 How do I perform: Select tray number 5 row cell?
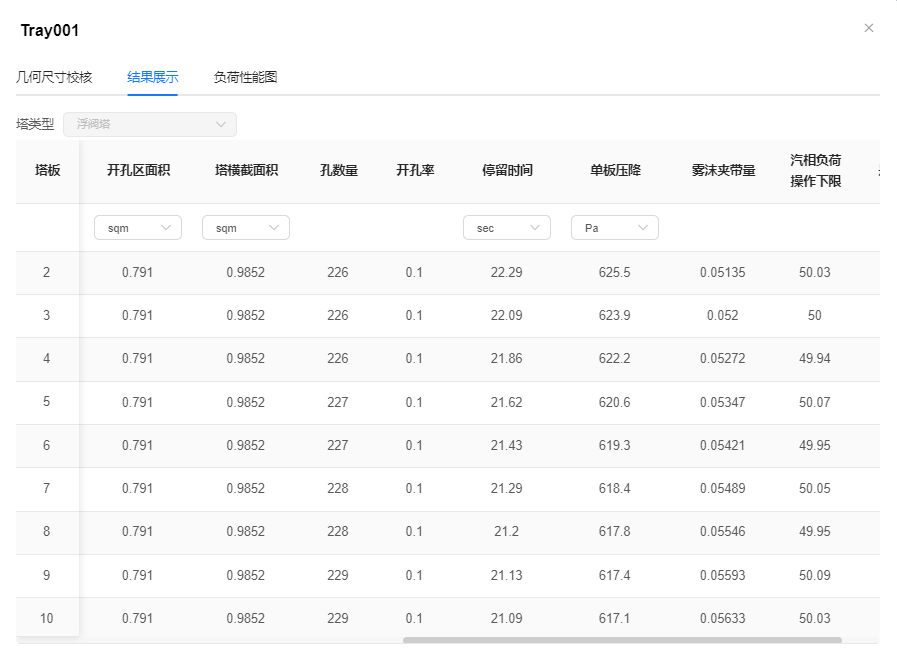[46, 402]
